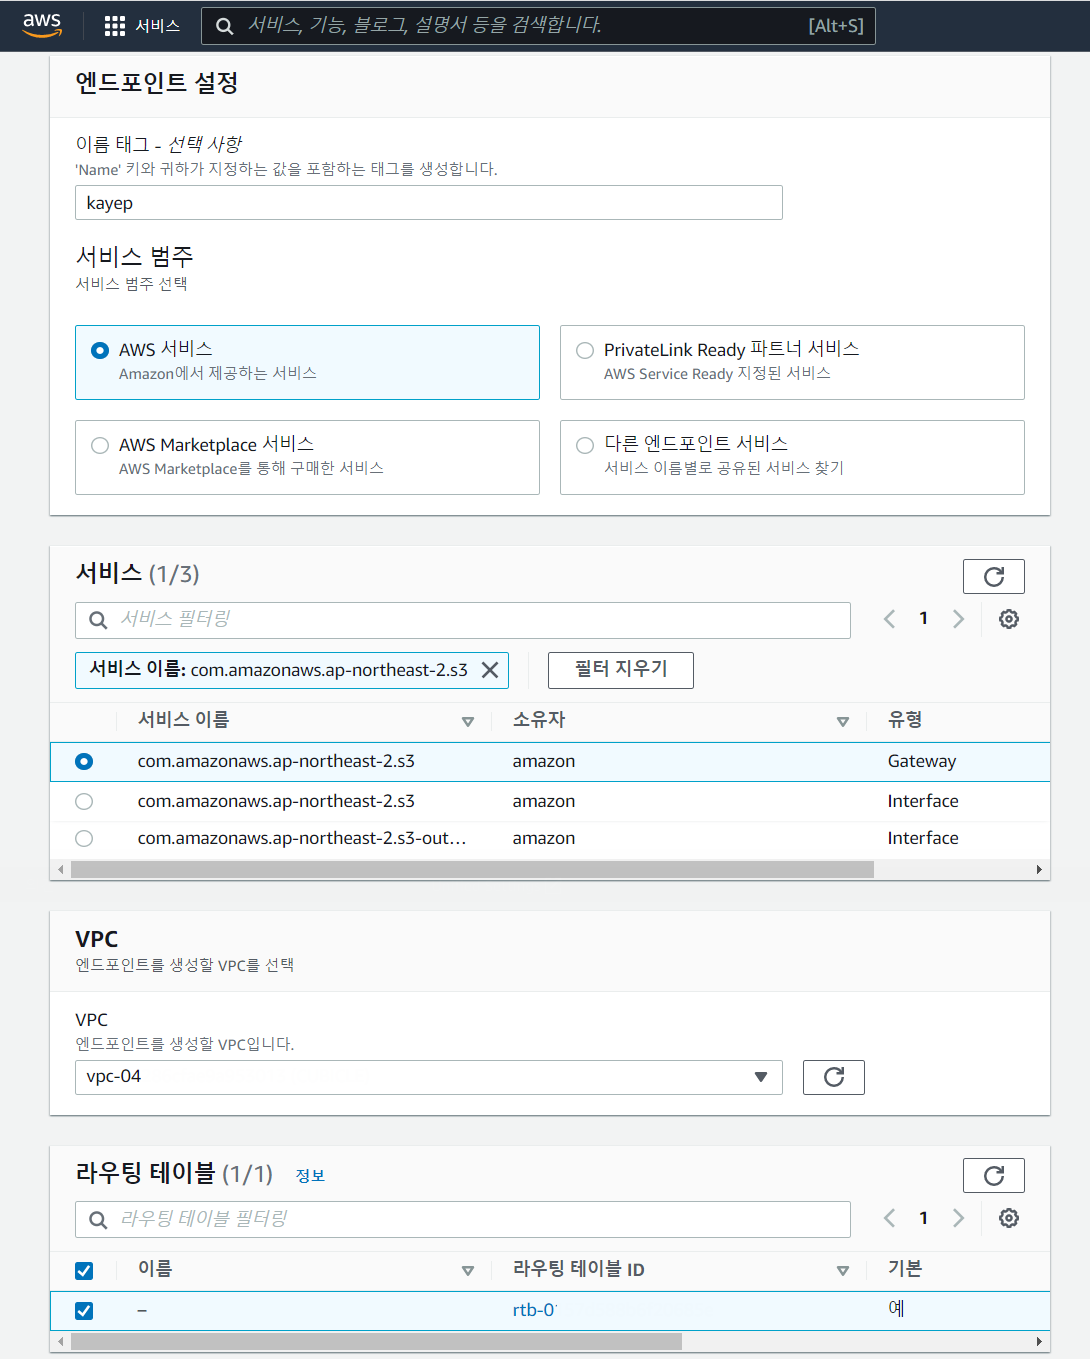Refresh the services list
The width and height of the screenshot is (1090, 1359).
click(993, 577)
